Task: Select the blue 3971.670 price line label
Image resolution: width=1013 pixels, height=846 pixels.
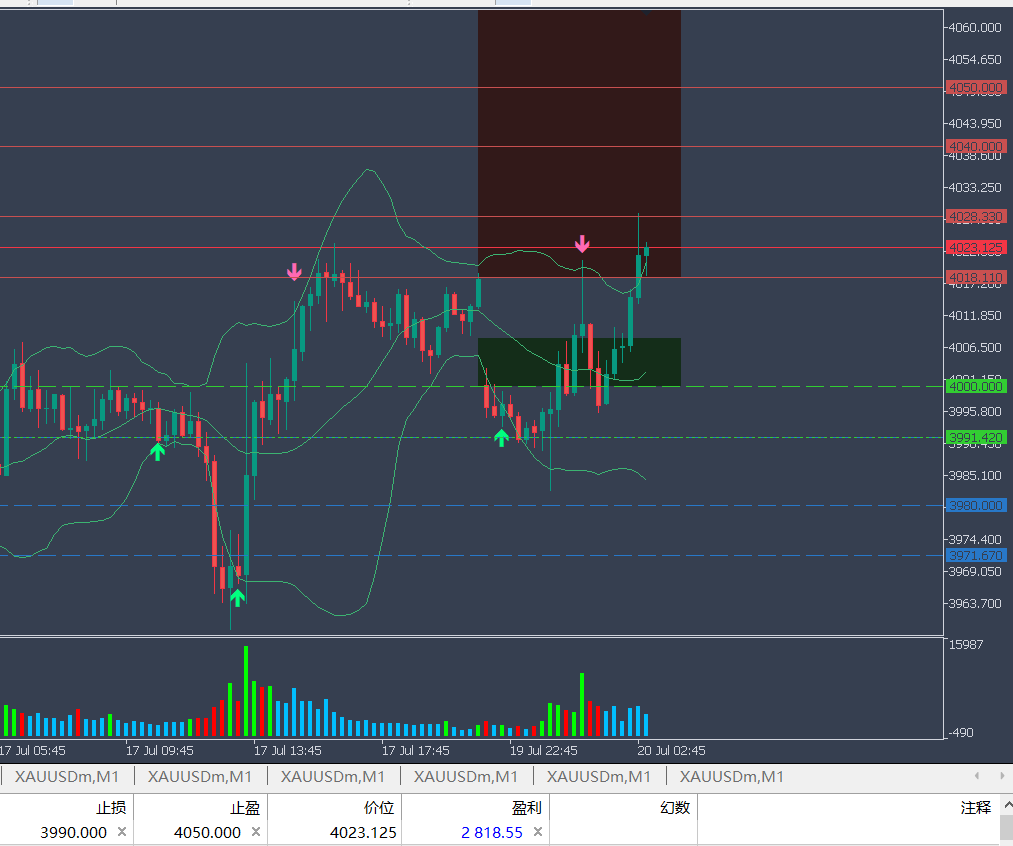Action: point(976,555)
